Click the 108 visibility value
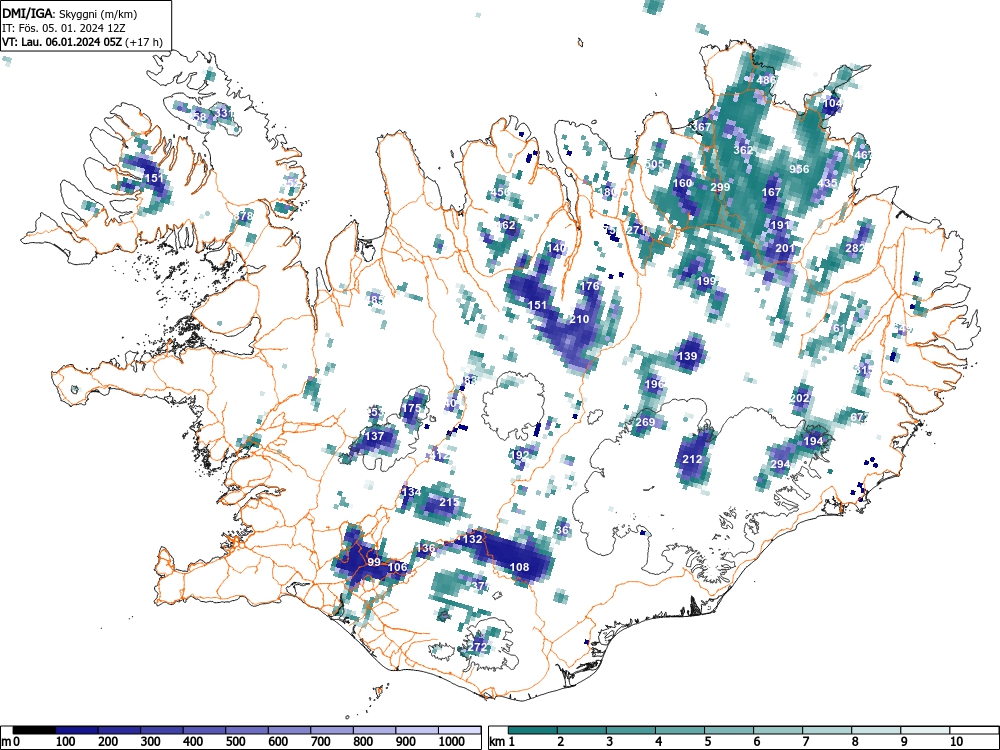Image resolution: width=1000 pixels, height=750 pixels. (520, 567)
